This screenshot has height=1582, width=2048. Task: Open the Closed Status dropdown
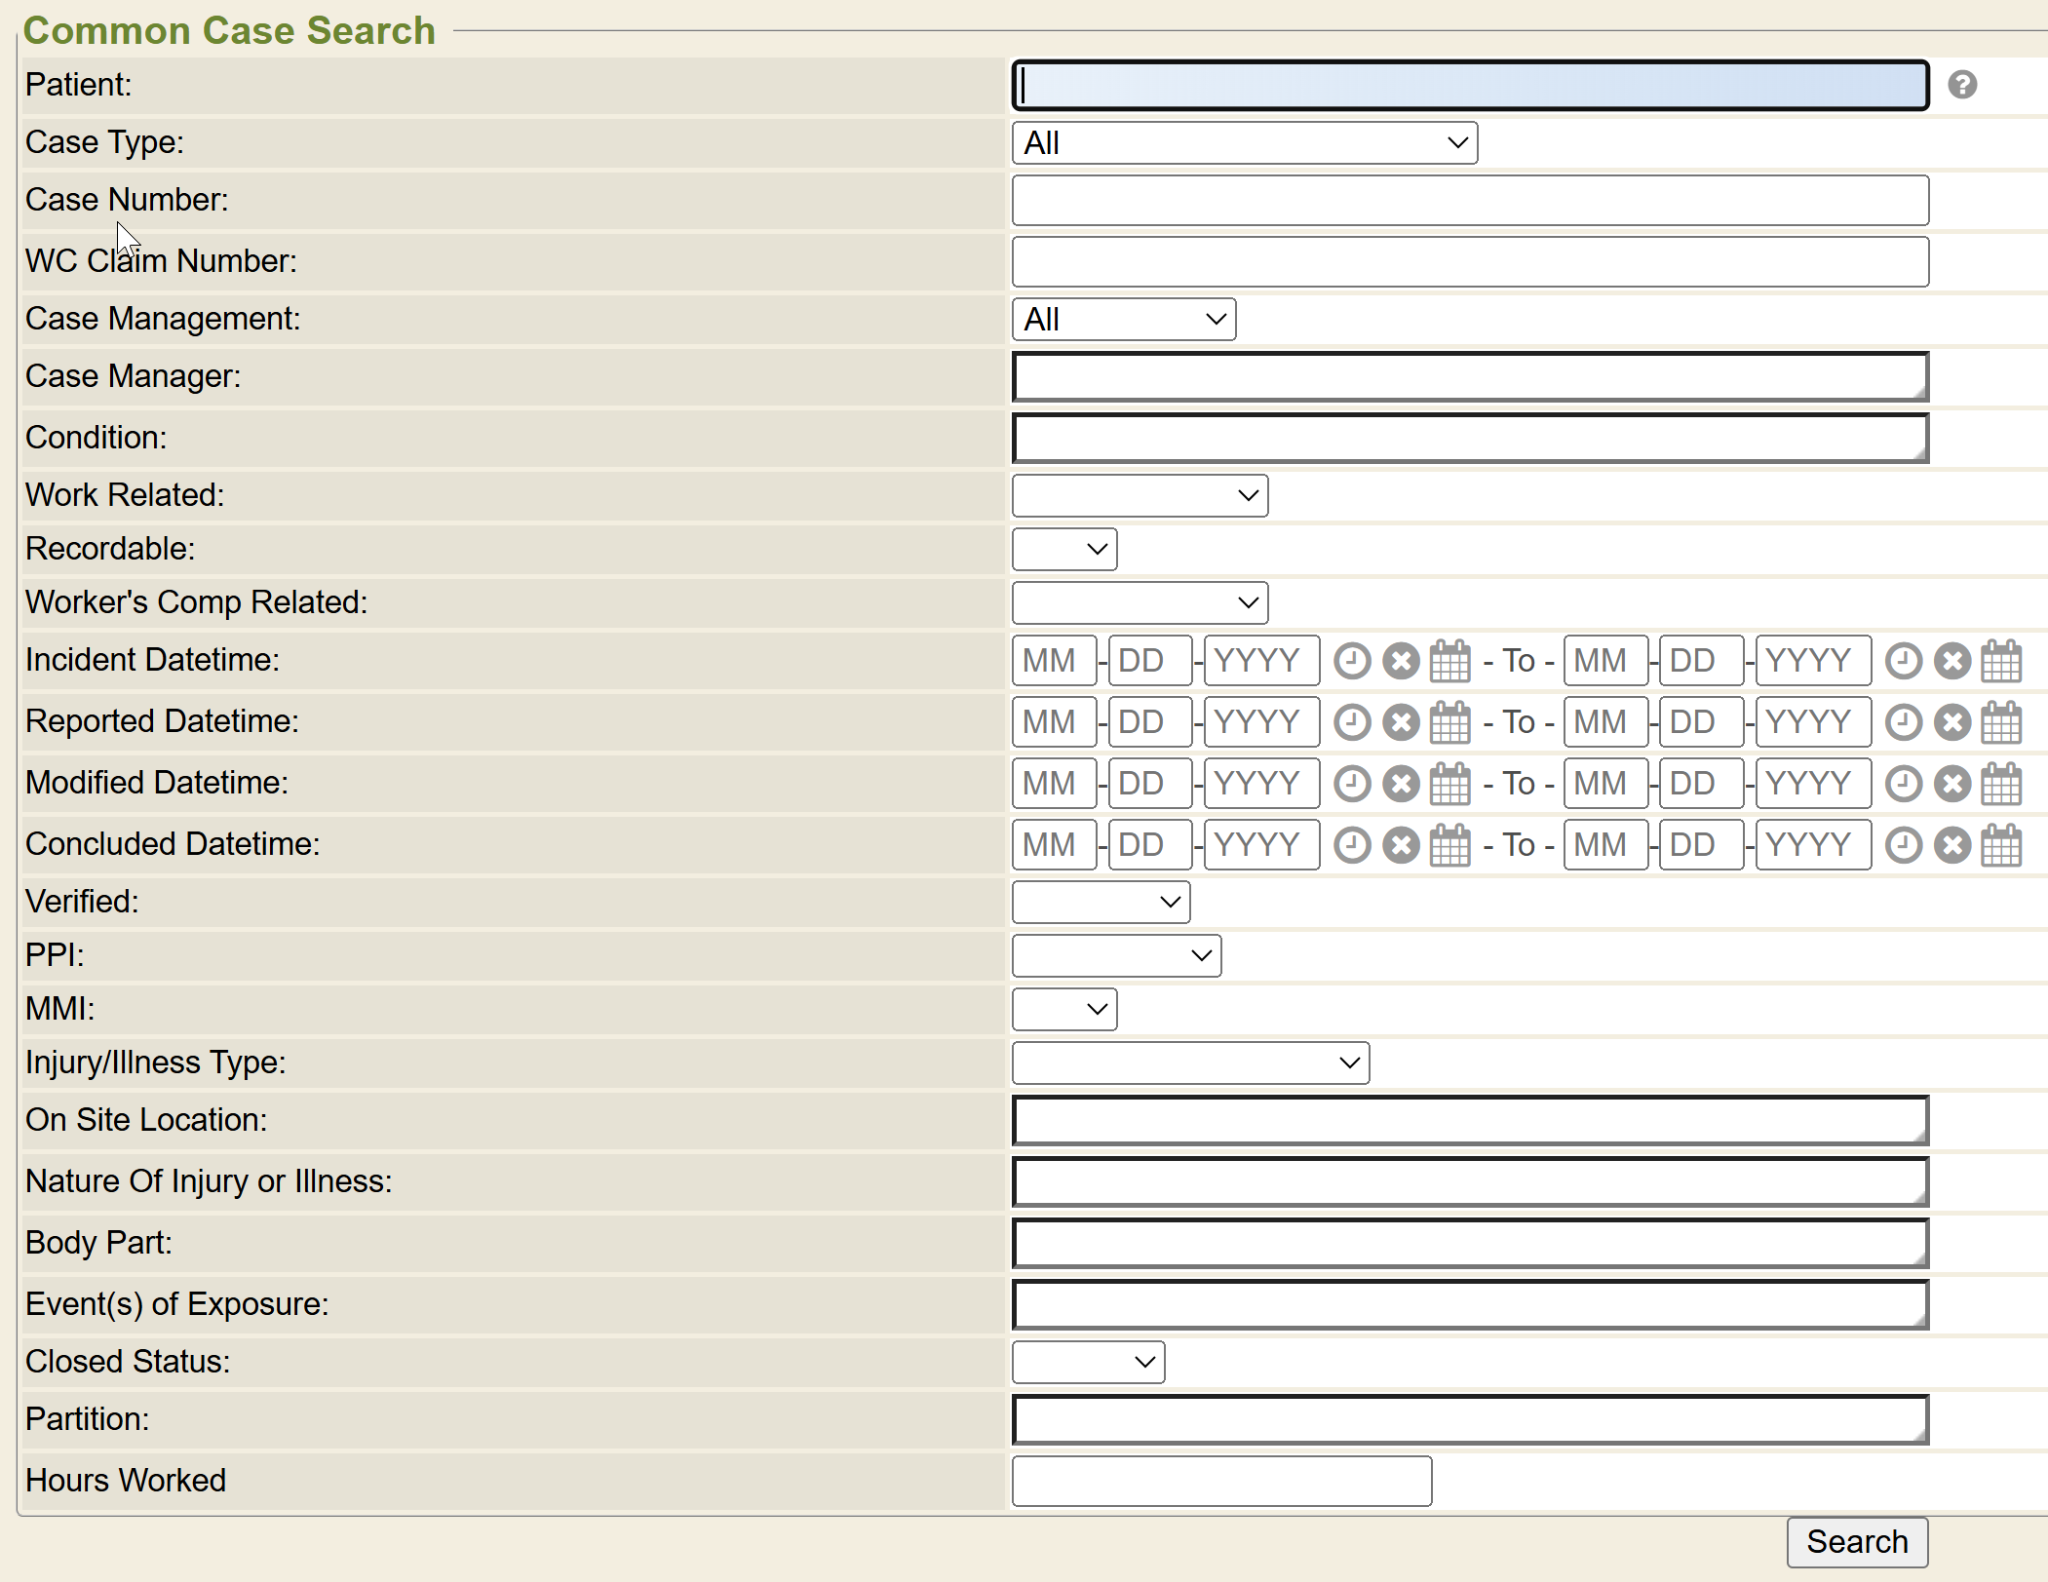point(1088,1362)
